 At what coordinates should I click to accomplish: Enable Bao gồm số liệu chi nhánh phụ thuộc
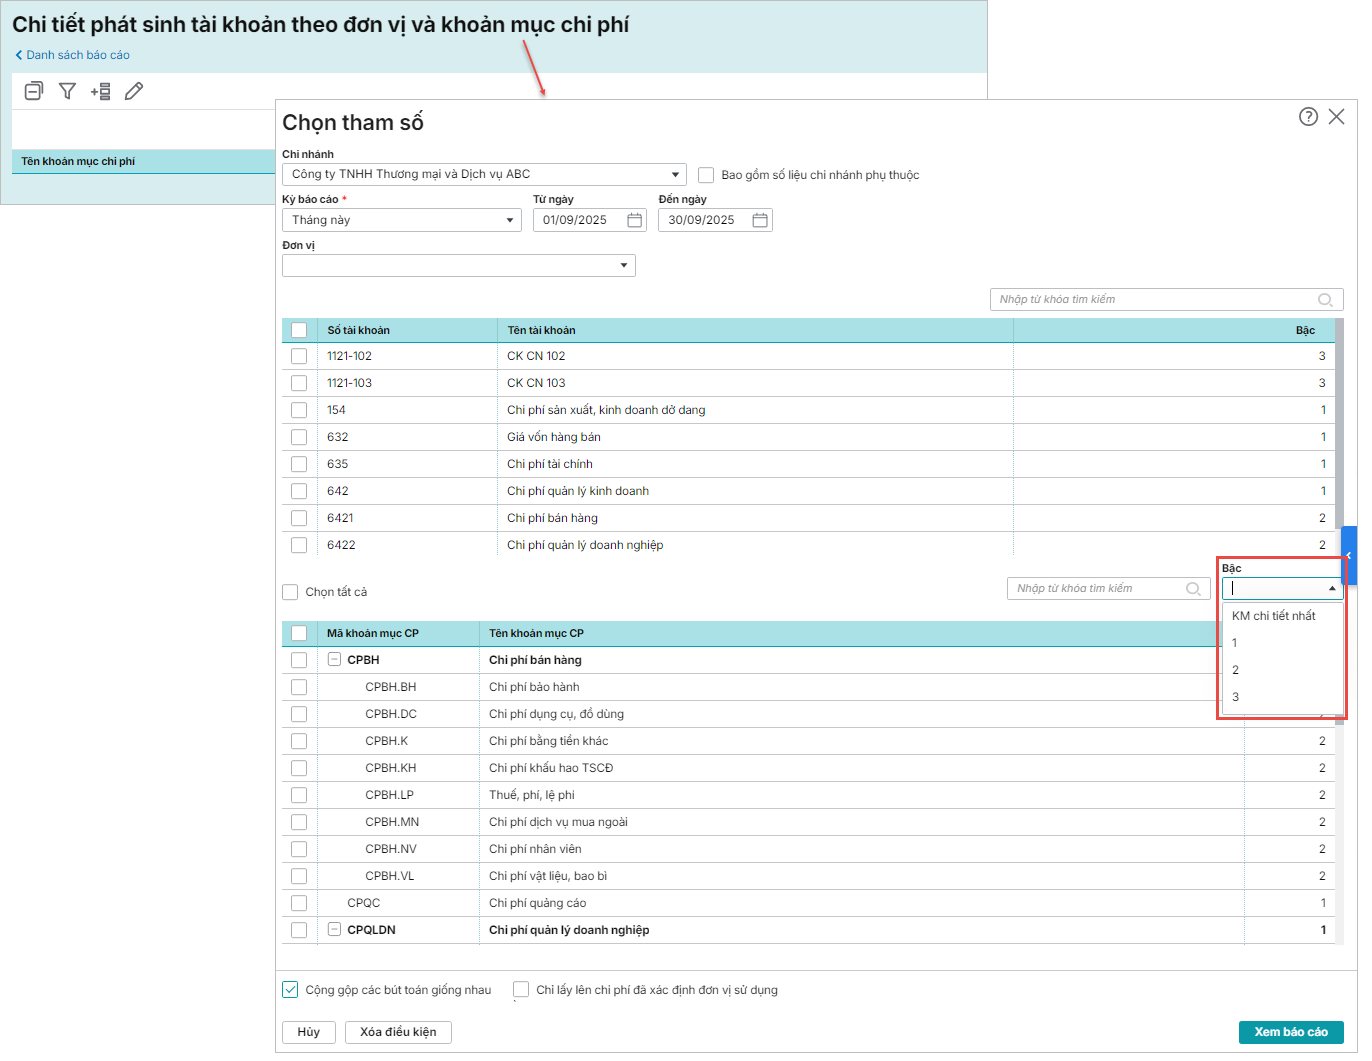[706, 175]
